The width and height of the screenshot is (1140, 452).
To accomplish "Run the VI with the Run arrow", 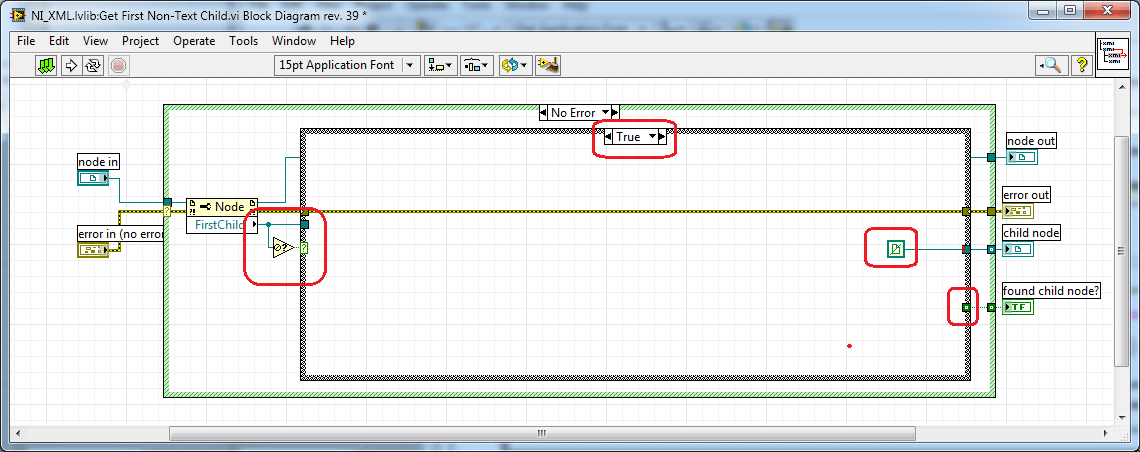I will (x=71, y=65).
